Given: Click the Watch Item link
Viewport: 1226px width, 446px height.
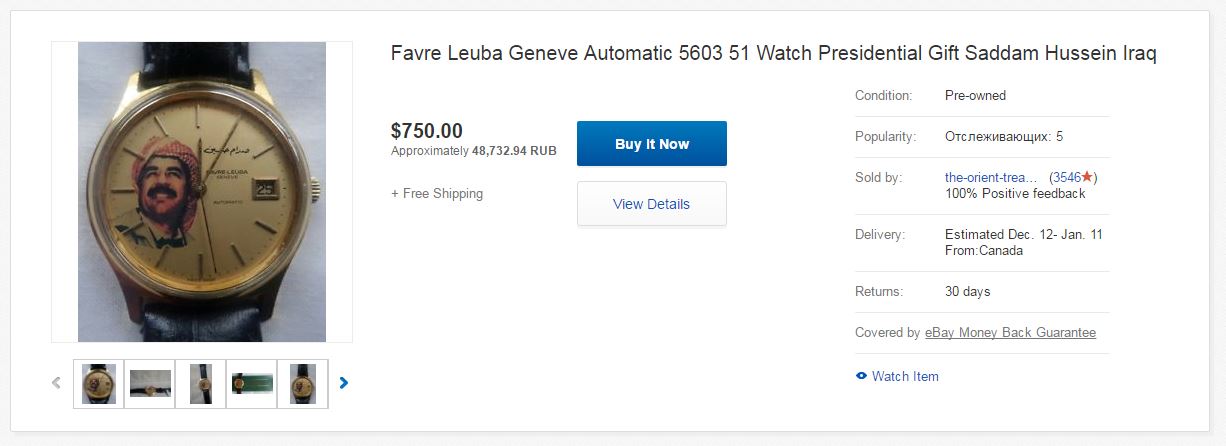Looking at the screenshot, I should [905, 376].
